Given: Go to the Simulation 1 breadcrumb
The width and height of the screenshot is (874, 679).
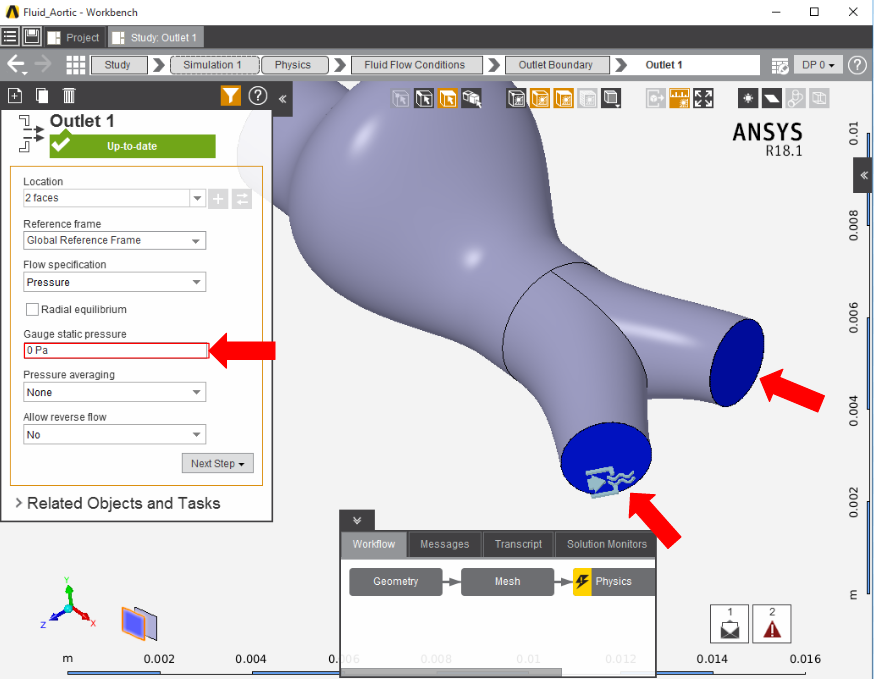Looking at the screenshot, I should [x=215, y=65].
